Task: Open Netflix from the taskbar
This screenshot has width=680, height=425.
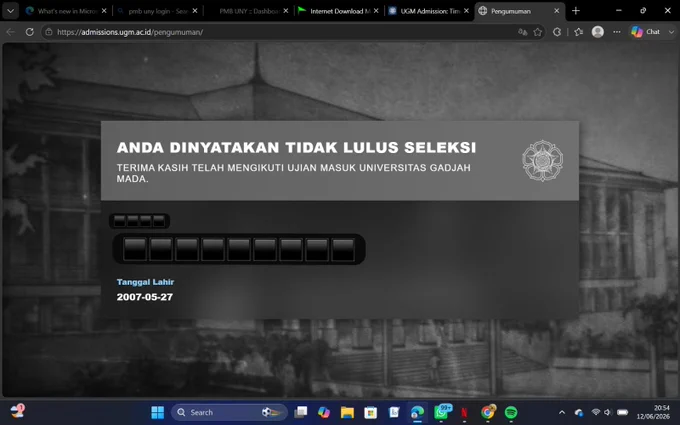Action: [464, 412]
